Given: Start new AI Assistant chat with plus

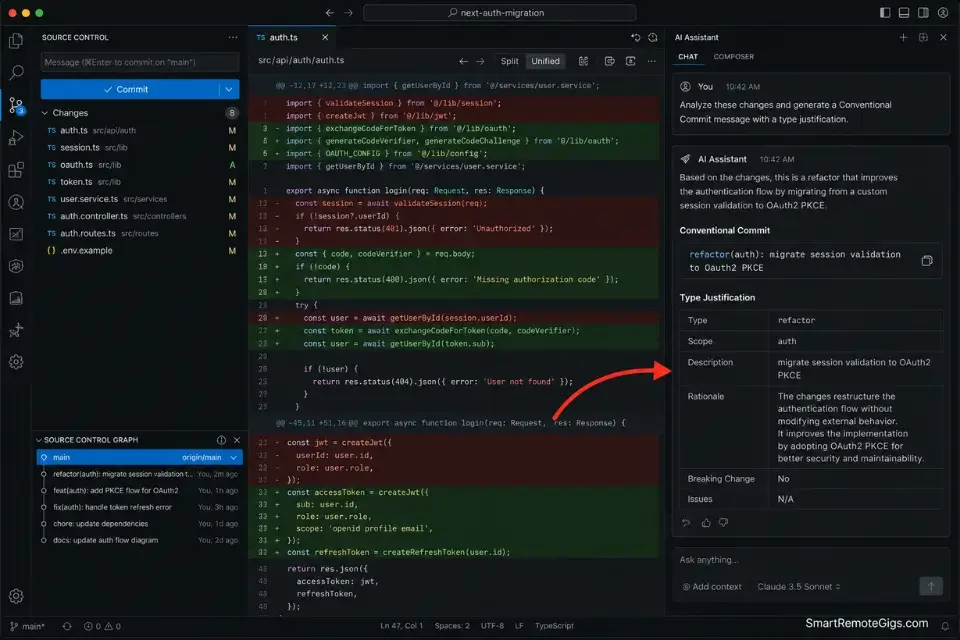Looking at the screenshot, I should click(903, 37).
